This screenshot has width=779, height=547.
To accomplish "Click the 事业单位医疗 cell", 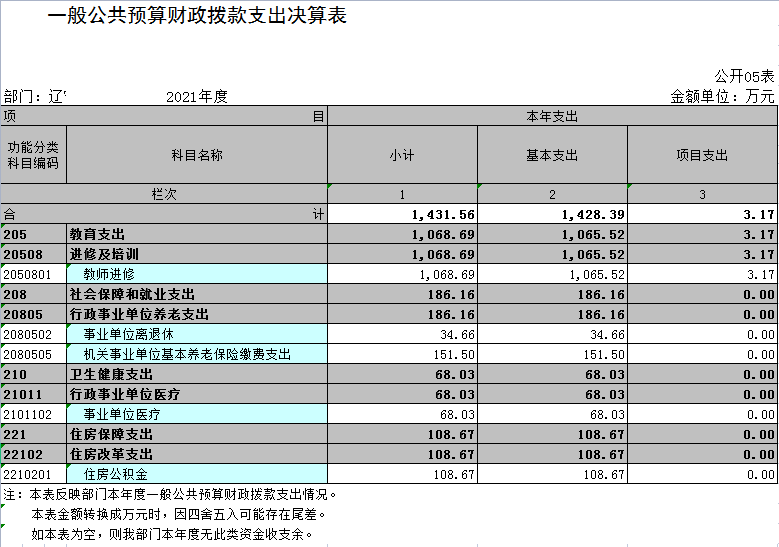I will click(x=197, y=414).
